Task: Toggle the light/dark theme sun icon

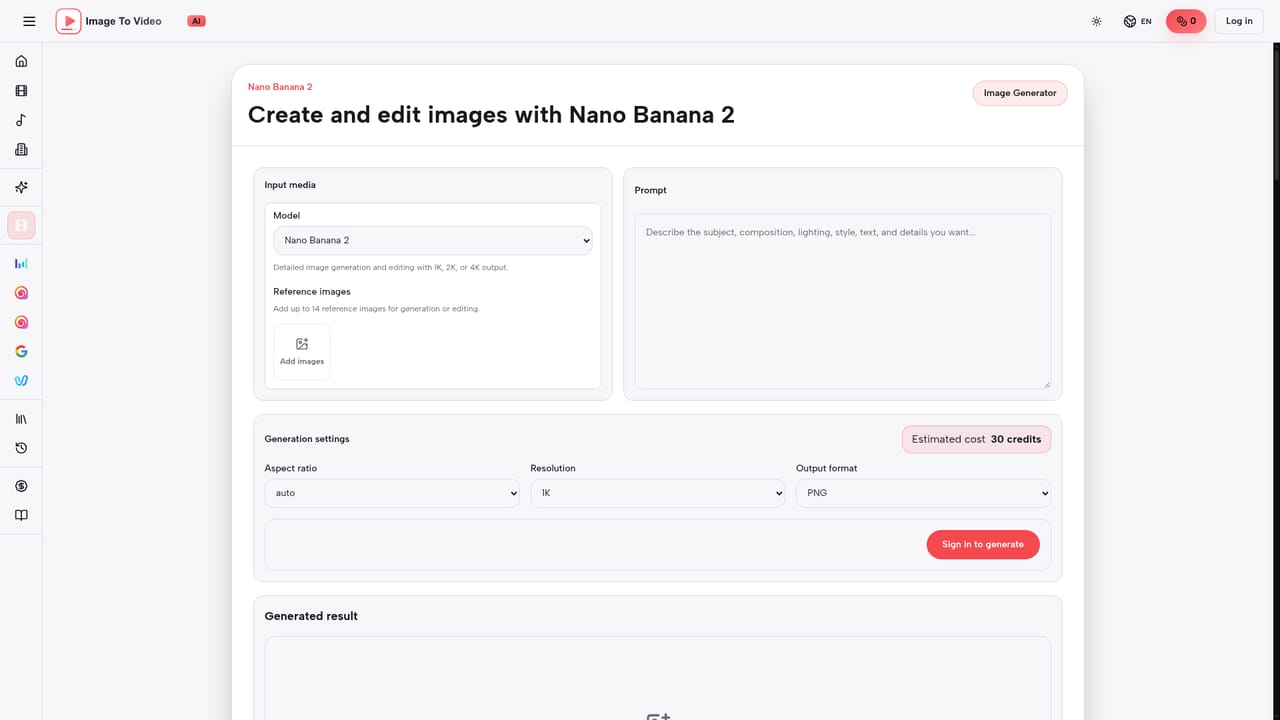Action: (x=1097, y=21)
